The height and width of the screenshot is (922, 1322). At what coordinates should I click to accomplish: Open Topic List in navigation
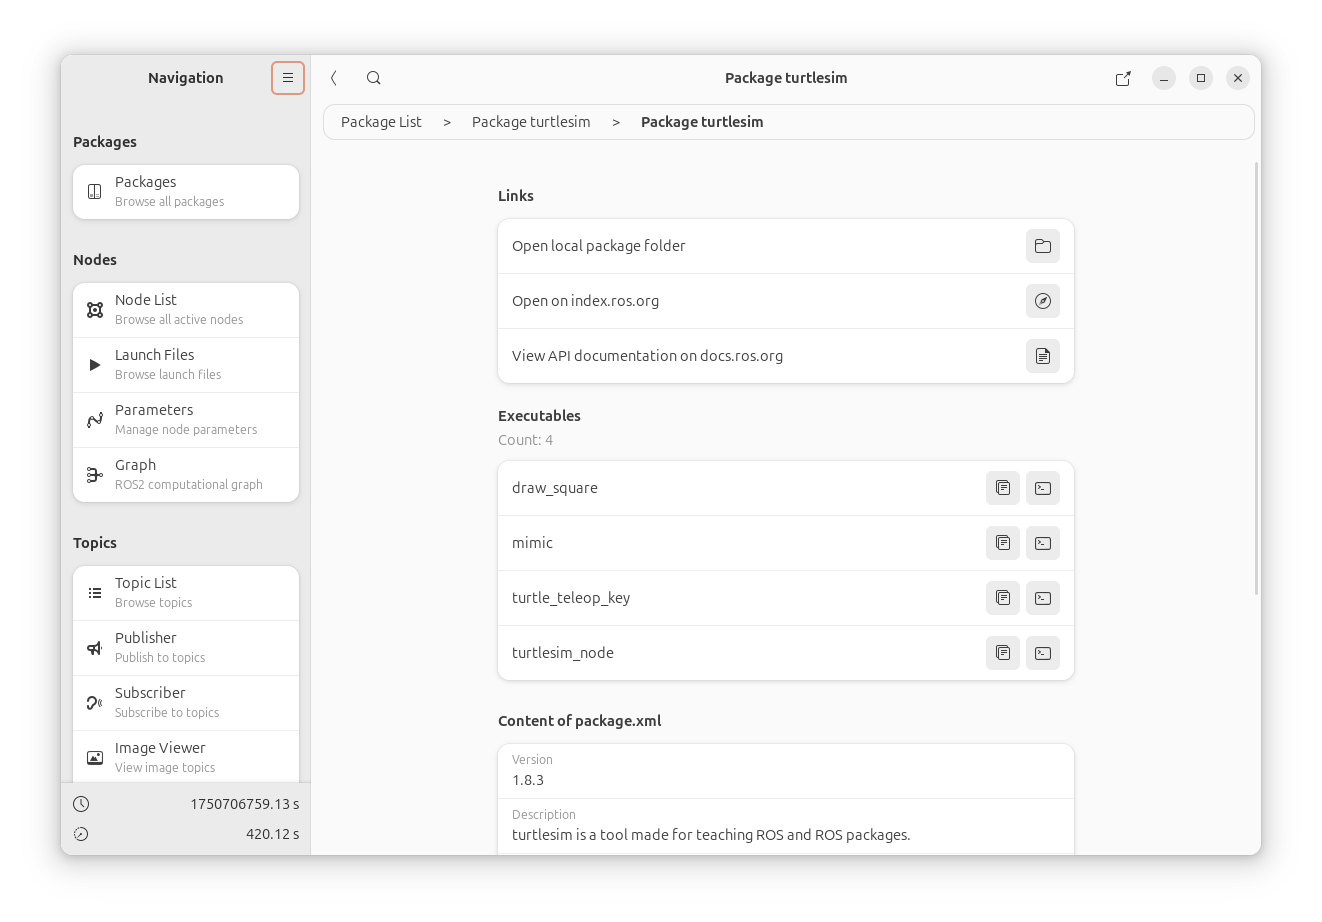(x=186, y=593)
